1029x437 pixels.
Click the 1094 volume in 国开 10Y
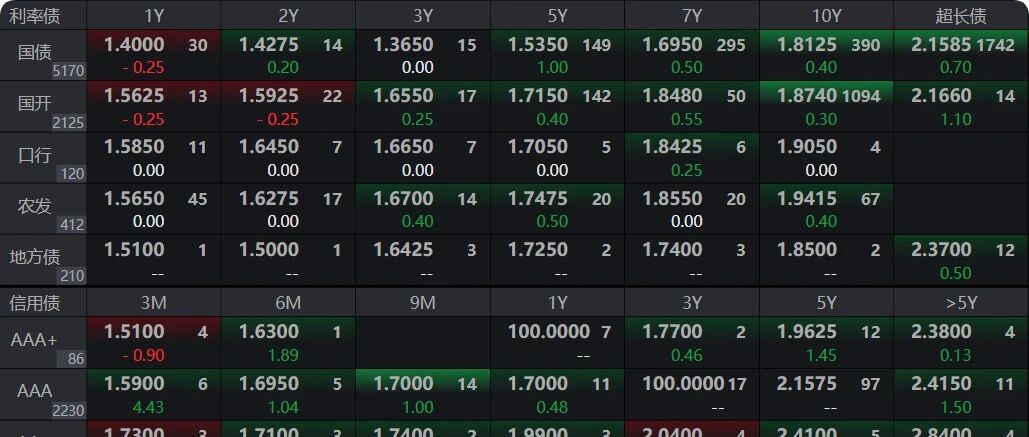point(861,96)
